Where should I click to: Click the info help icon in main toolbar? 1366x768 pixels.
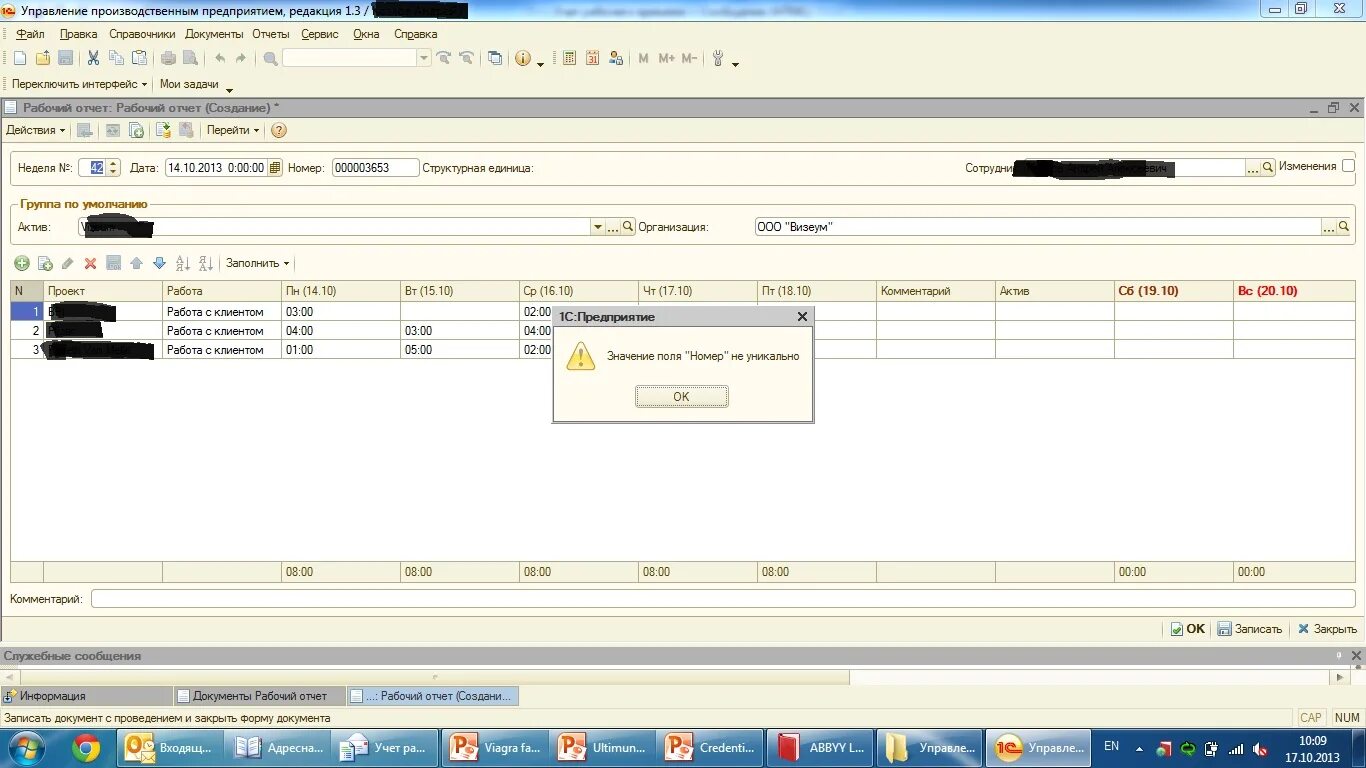click(522, 59)
